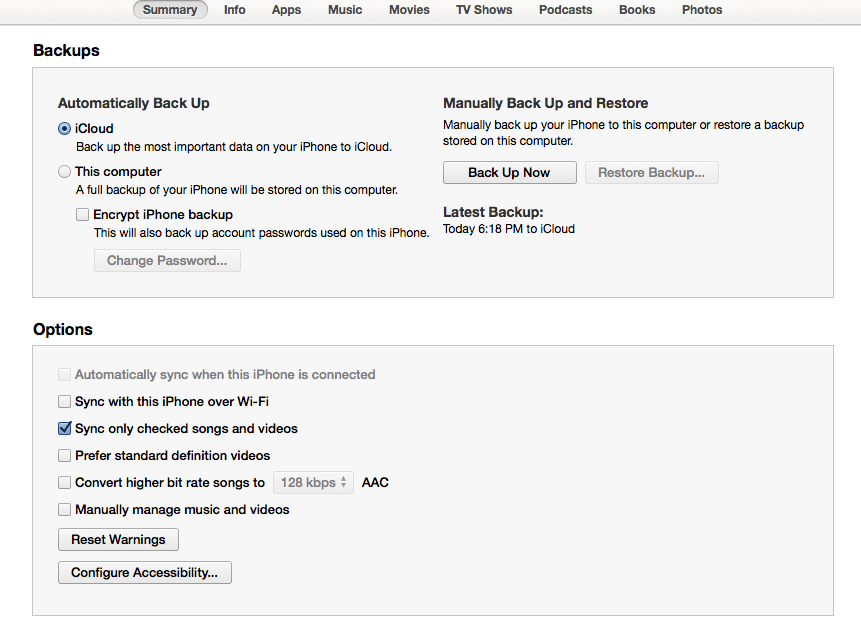Image resolution: width=861 pixels, height=634 pixels.
Task: Click the Back Up Now button
Action: click(510, 172)
